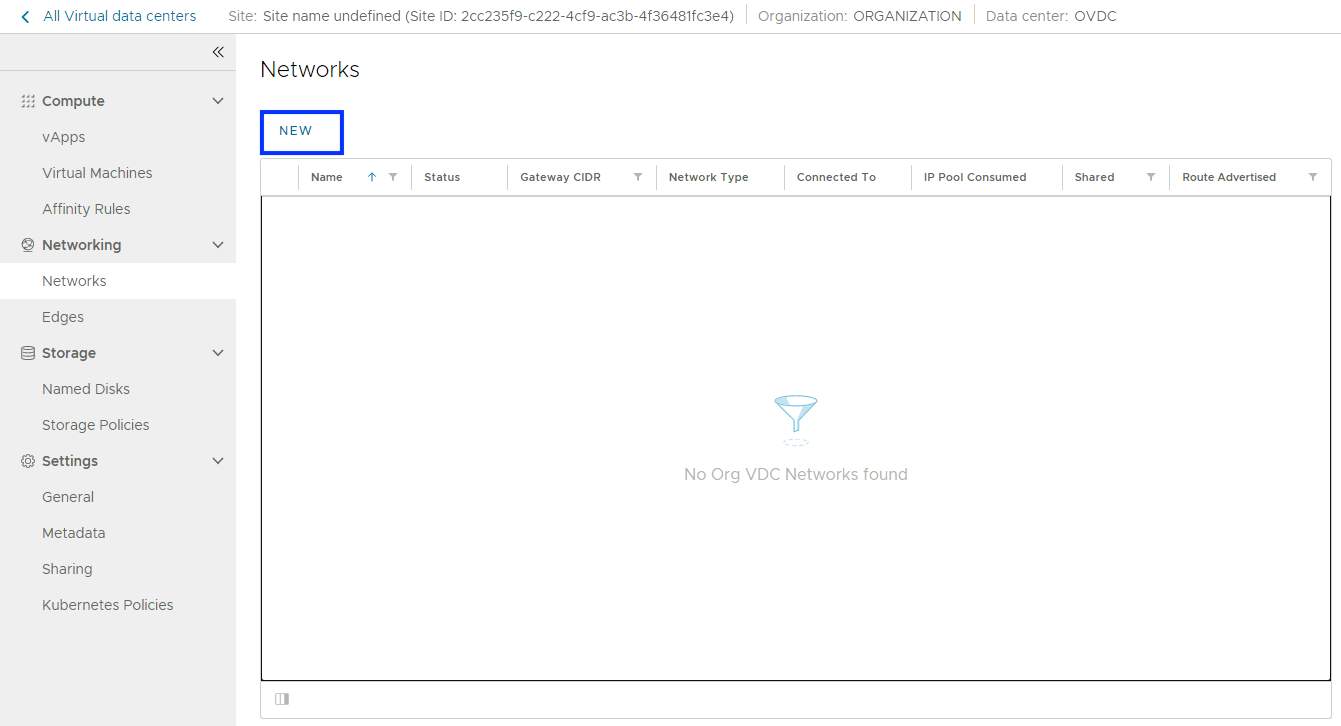This screenshot has width=1341, height=726.
Task: Open Storage Policies page
Action: tap(95, 425)
